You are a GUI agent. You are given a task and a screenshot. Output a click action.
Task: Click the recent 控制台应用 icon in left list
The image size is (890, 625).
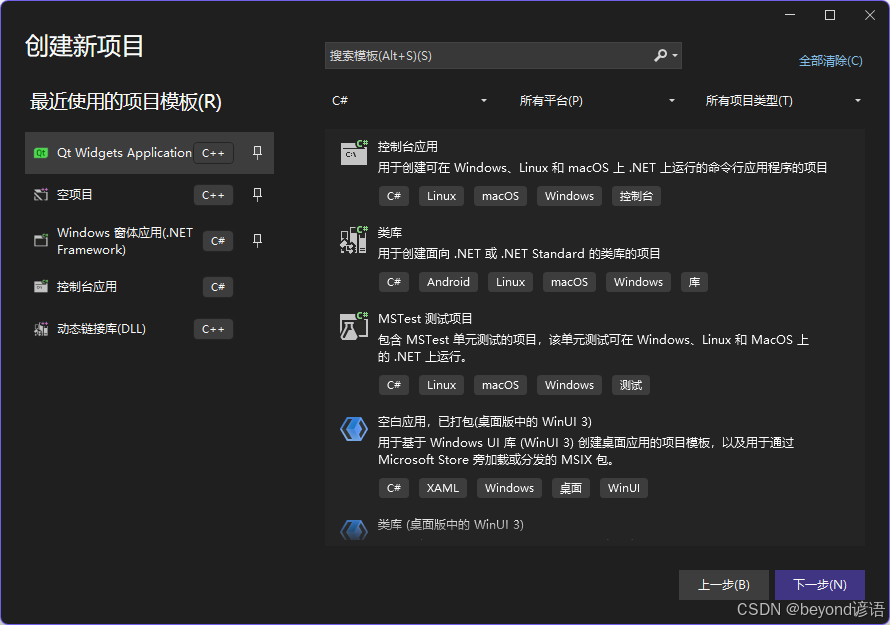(41, 287)
